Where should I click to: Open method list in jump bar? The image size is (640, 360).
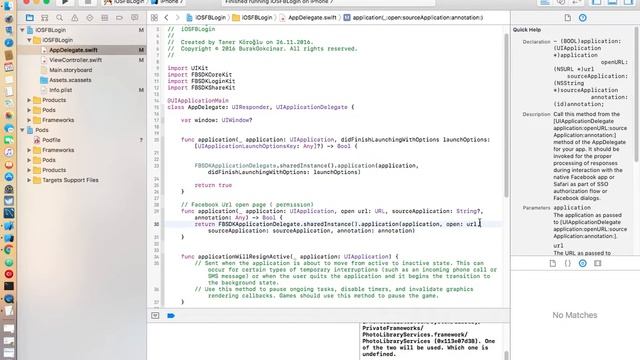tap(413, 18)
